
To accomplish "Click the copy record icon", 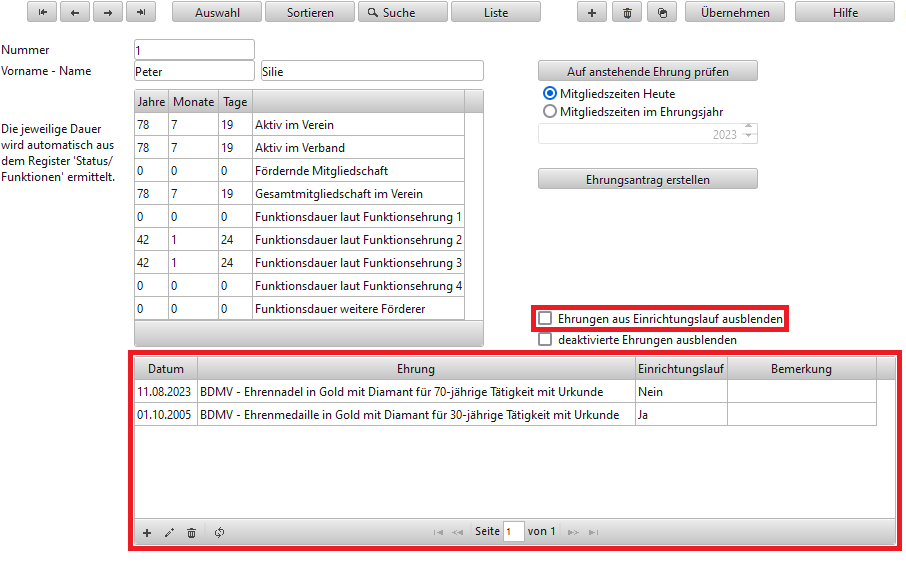I will coord(661,13).
